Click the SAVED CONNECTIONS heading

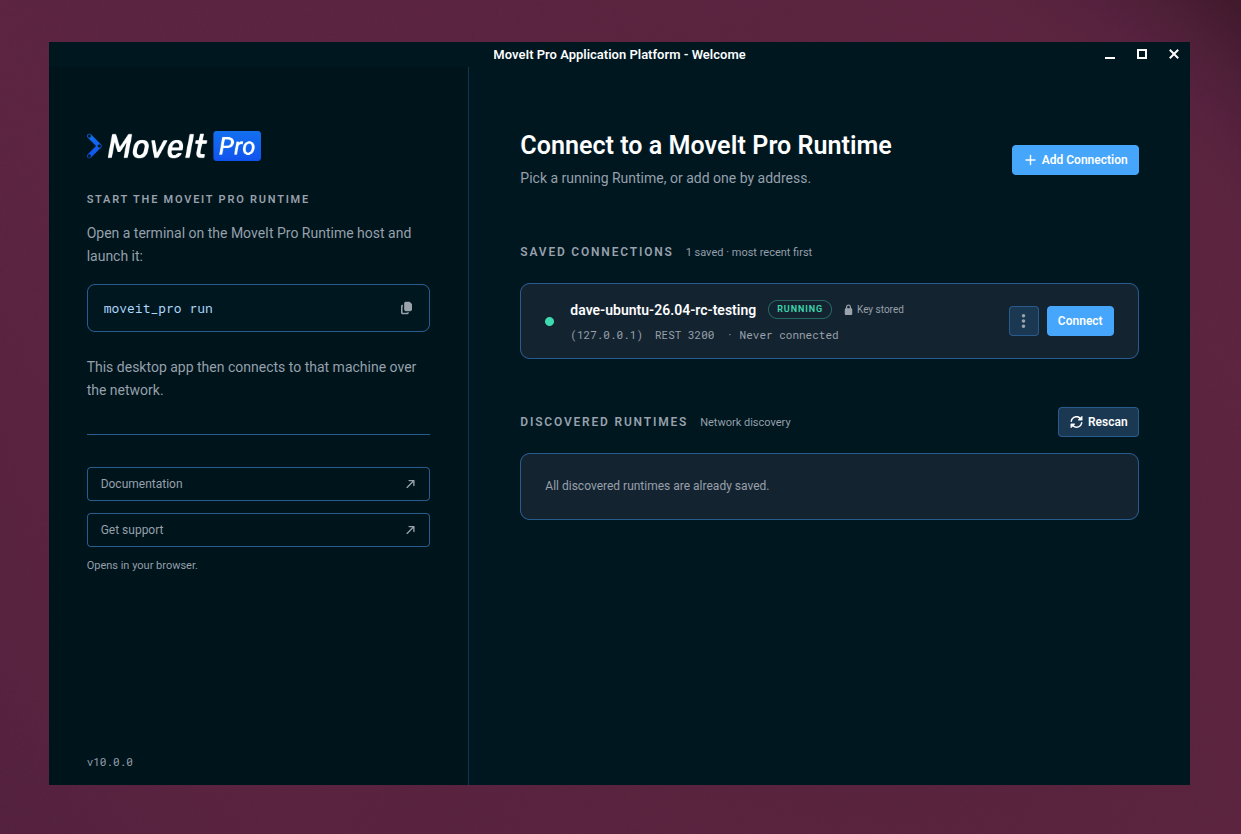pos(597,252)
